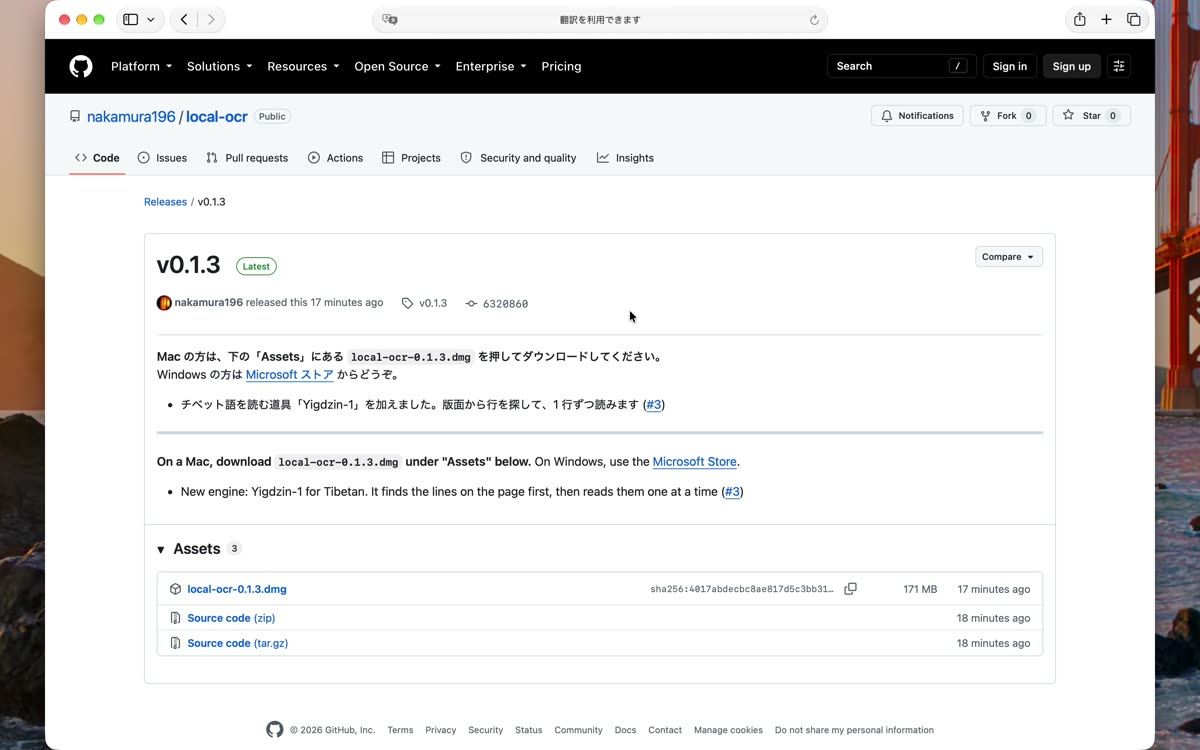Viewport: 1200px width, 750px height.
Task: Open the sidebar dropdown chevron in Safari toolbar
Action: click(x=151, y=19)
